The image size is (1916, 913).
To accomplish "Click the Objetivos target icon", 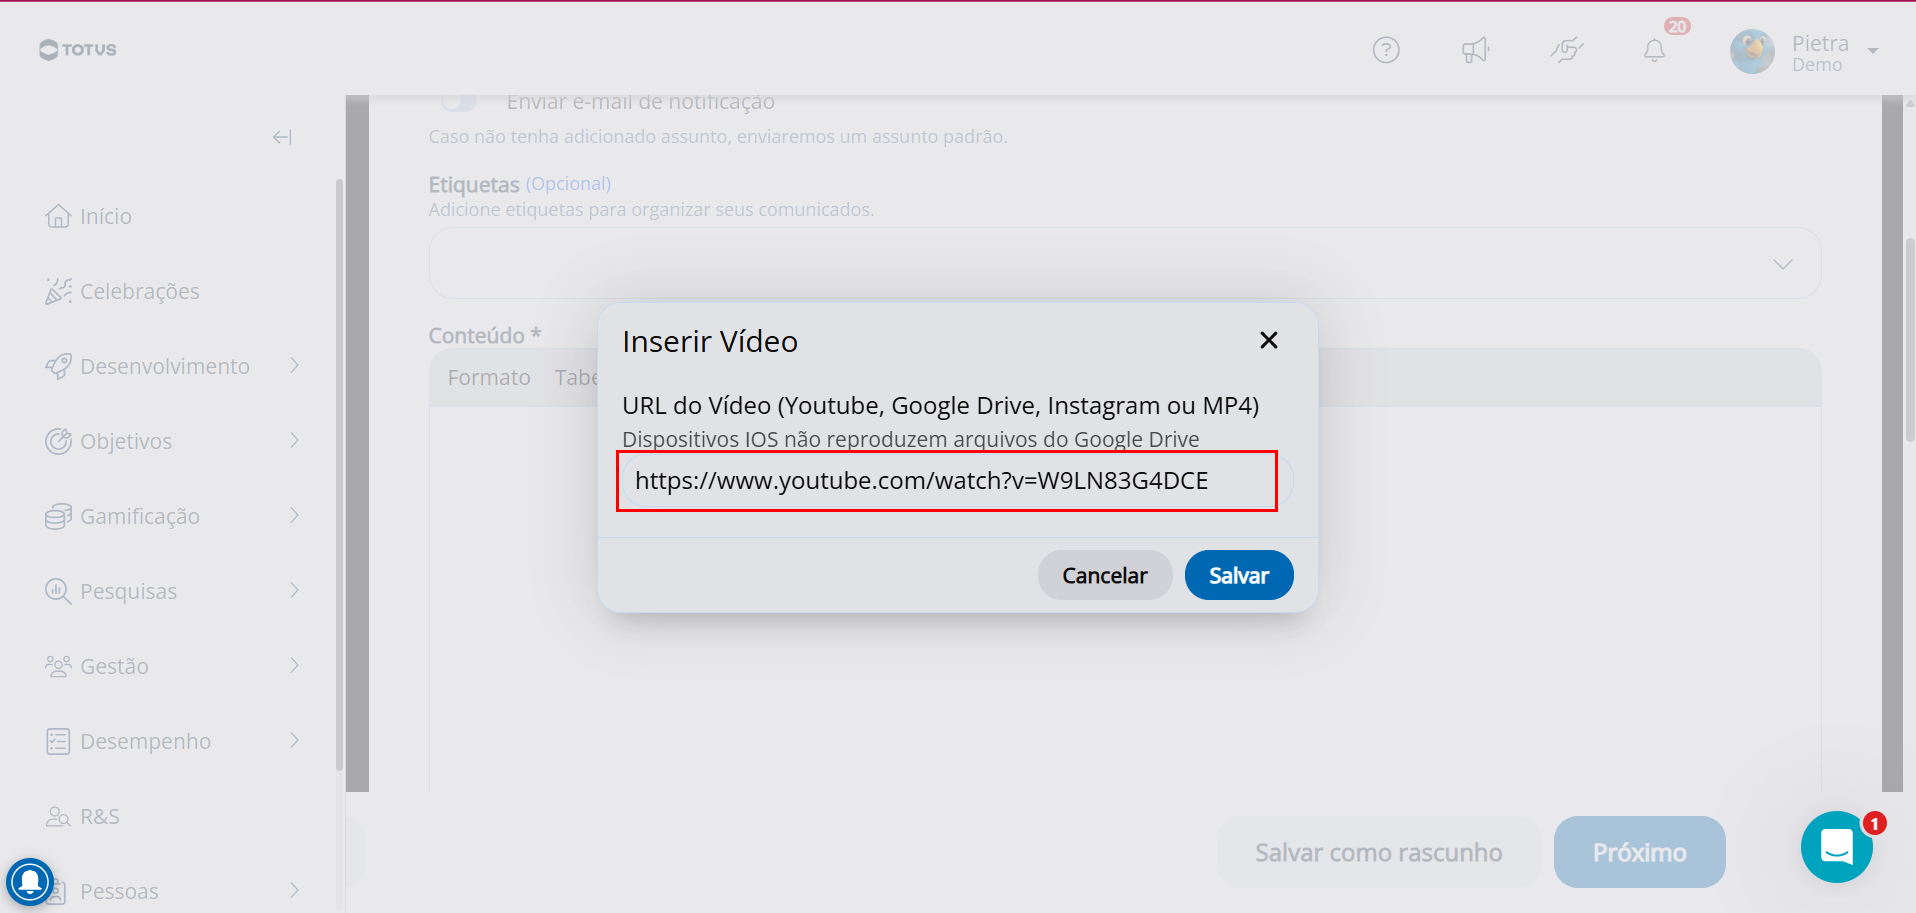I will click(58, 441).
